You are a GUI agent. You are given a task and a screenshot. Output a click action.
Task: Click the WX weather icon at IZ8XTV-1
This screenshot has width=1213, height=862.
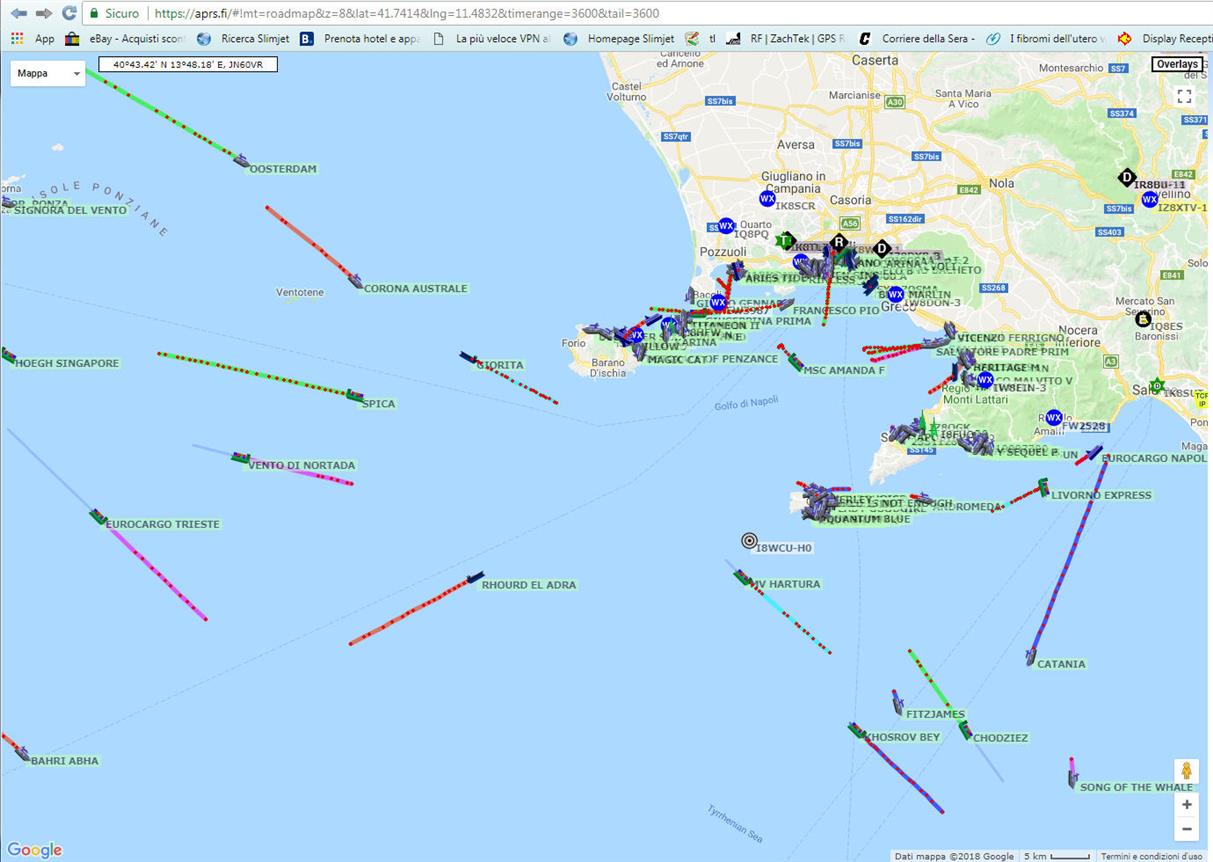[x=1150, y=199]
